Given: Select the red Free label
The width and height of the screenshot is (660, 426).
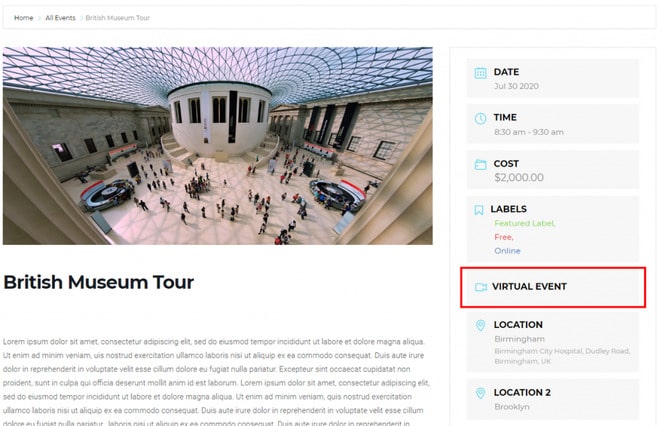Looking at the screenshot, I should click(503, 237).
